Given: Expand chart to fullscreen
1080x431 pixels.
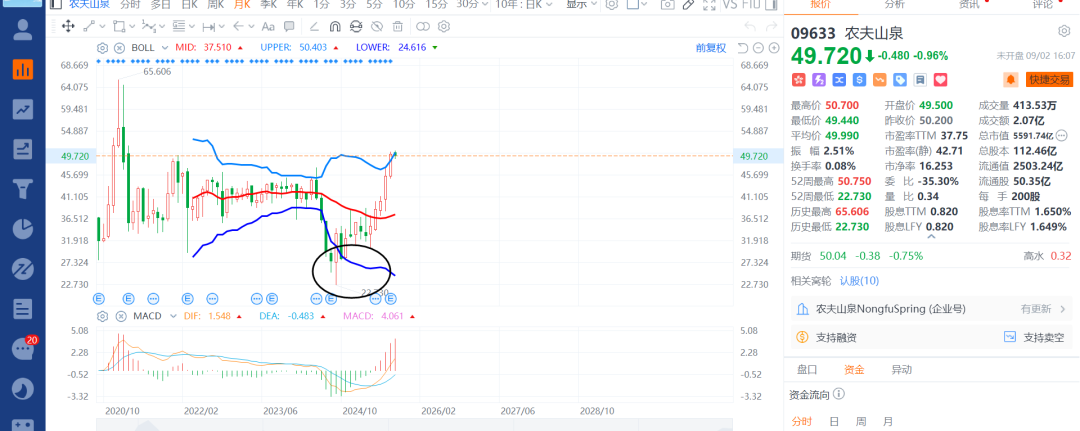Looking at the screenshot, I should point(709,4).
